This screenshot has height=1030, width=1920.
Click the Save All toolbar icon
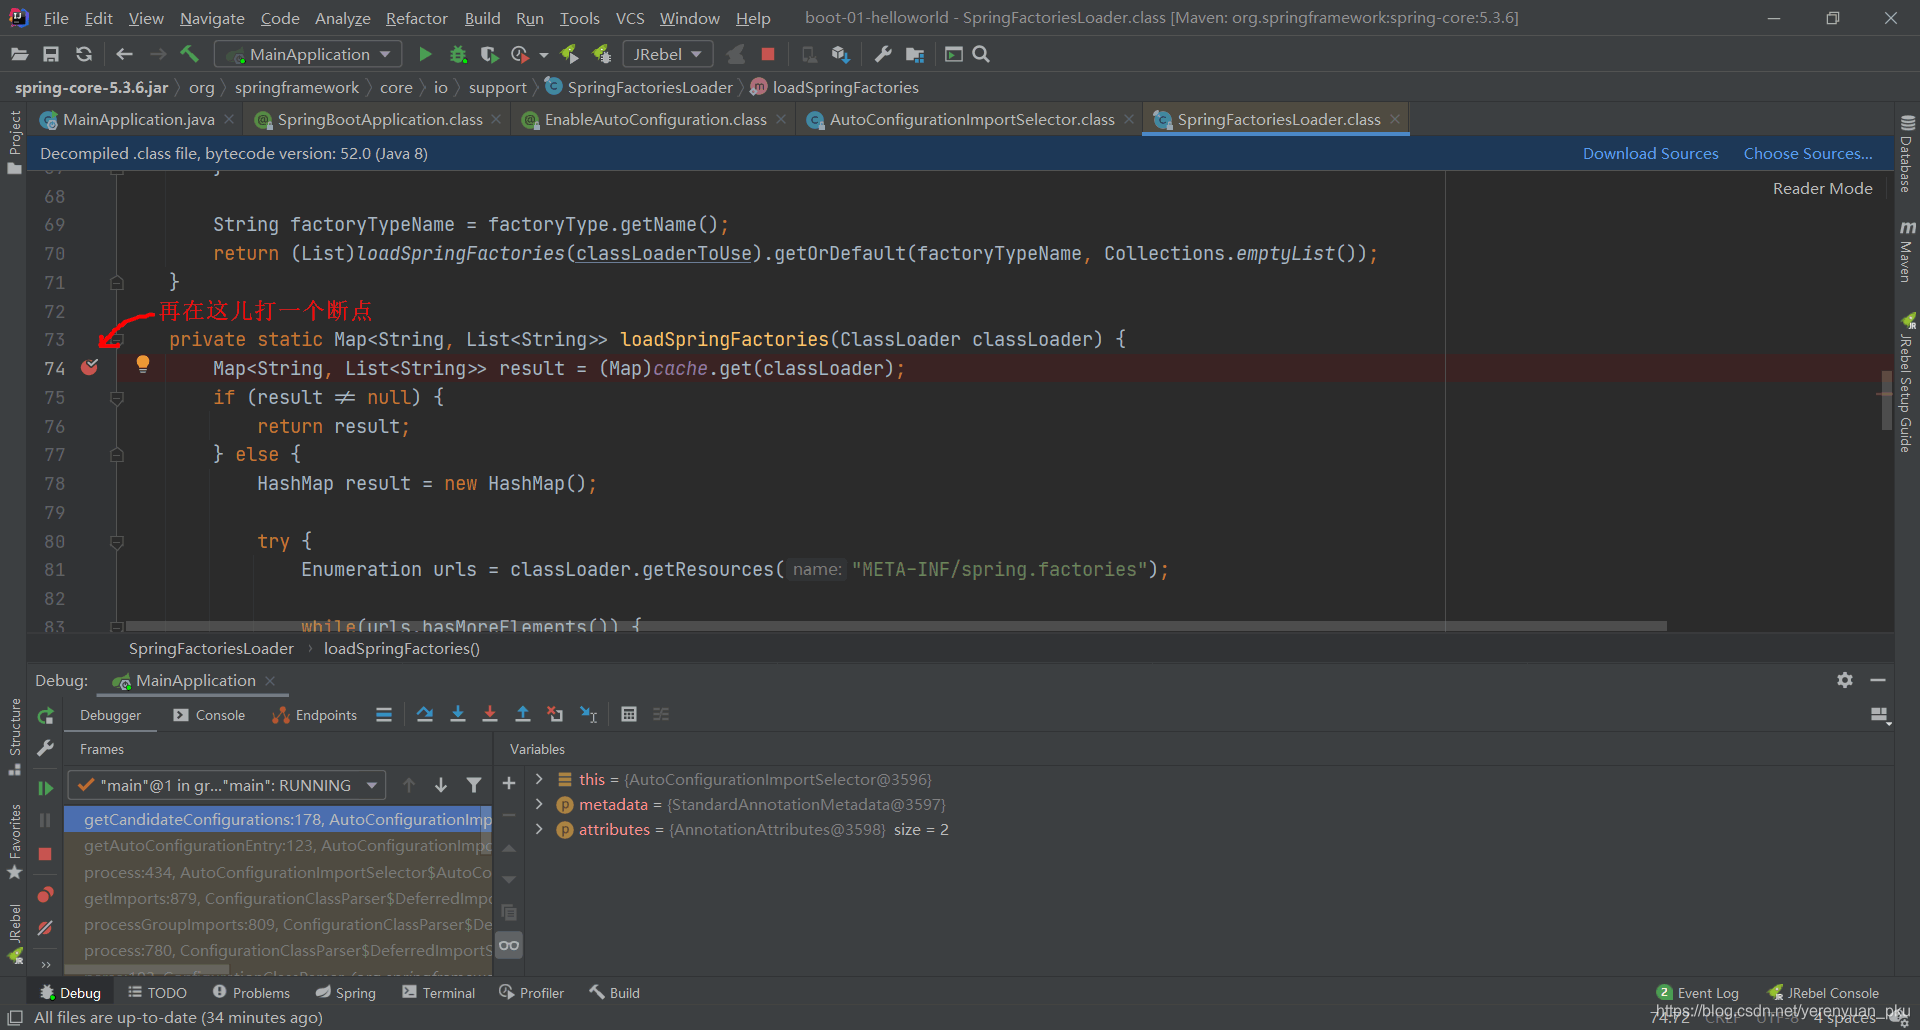[x=51, y=54]
